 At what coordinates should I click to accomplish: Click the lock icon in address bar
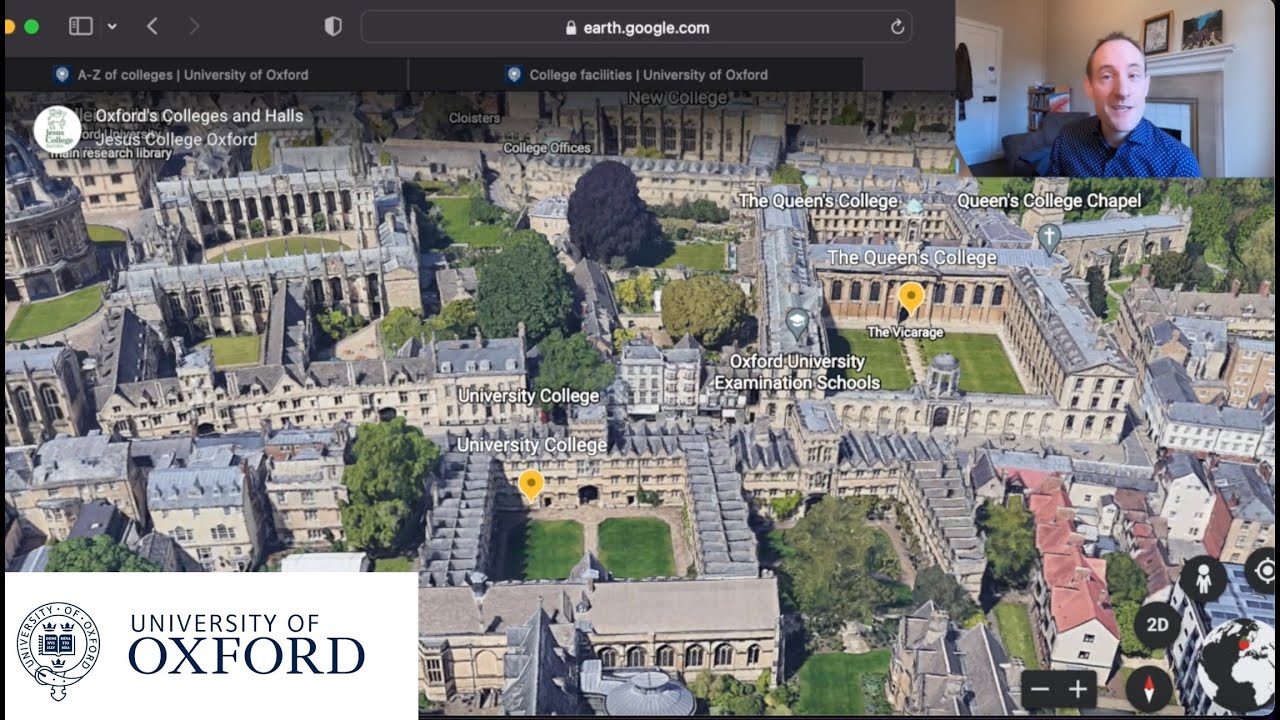pyautogui.click(x=571, y=28)
